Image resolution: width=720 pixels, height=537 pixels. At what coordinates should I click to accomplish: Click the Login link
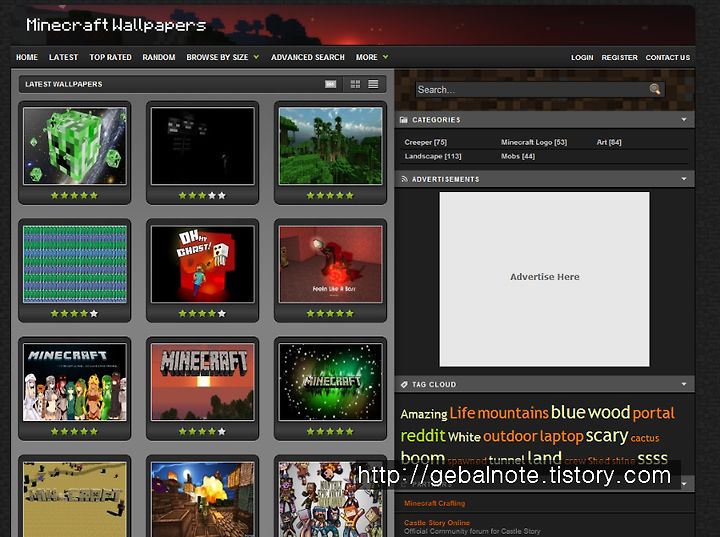pos(582,57)
